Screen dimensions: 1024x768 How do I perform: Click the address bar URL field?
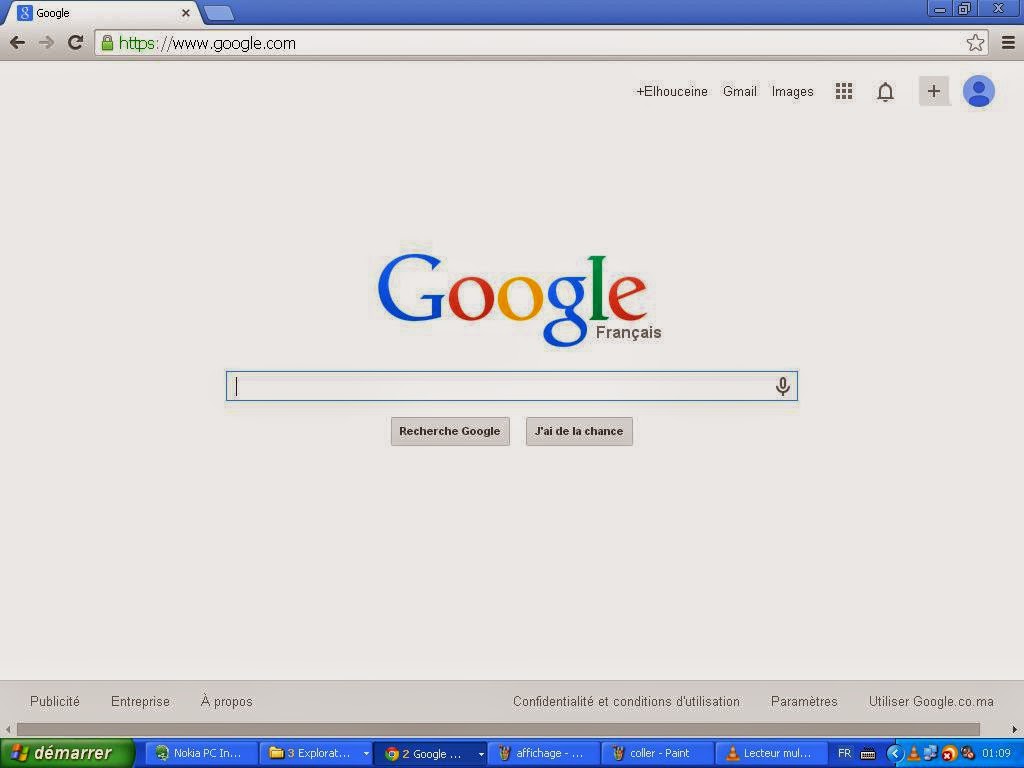pyautogui.click(x=533, y=43)
